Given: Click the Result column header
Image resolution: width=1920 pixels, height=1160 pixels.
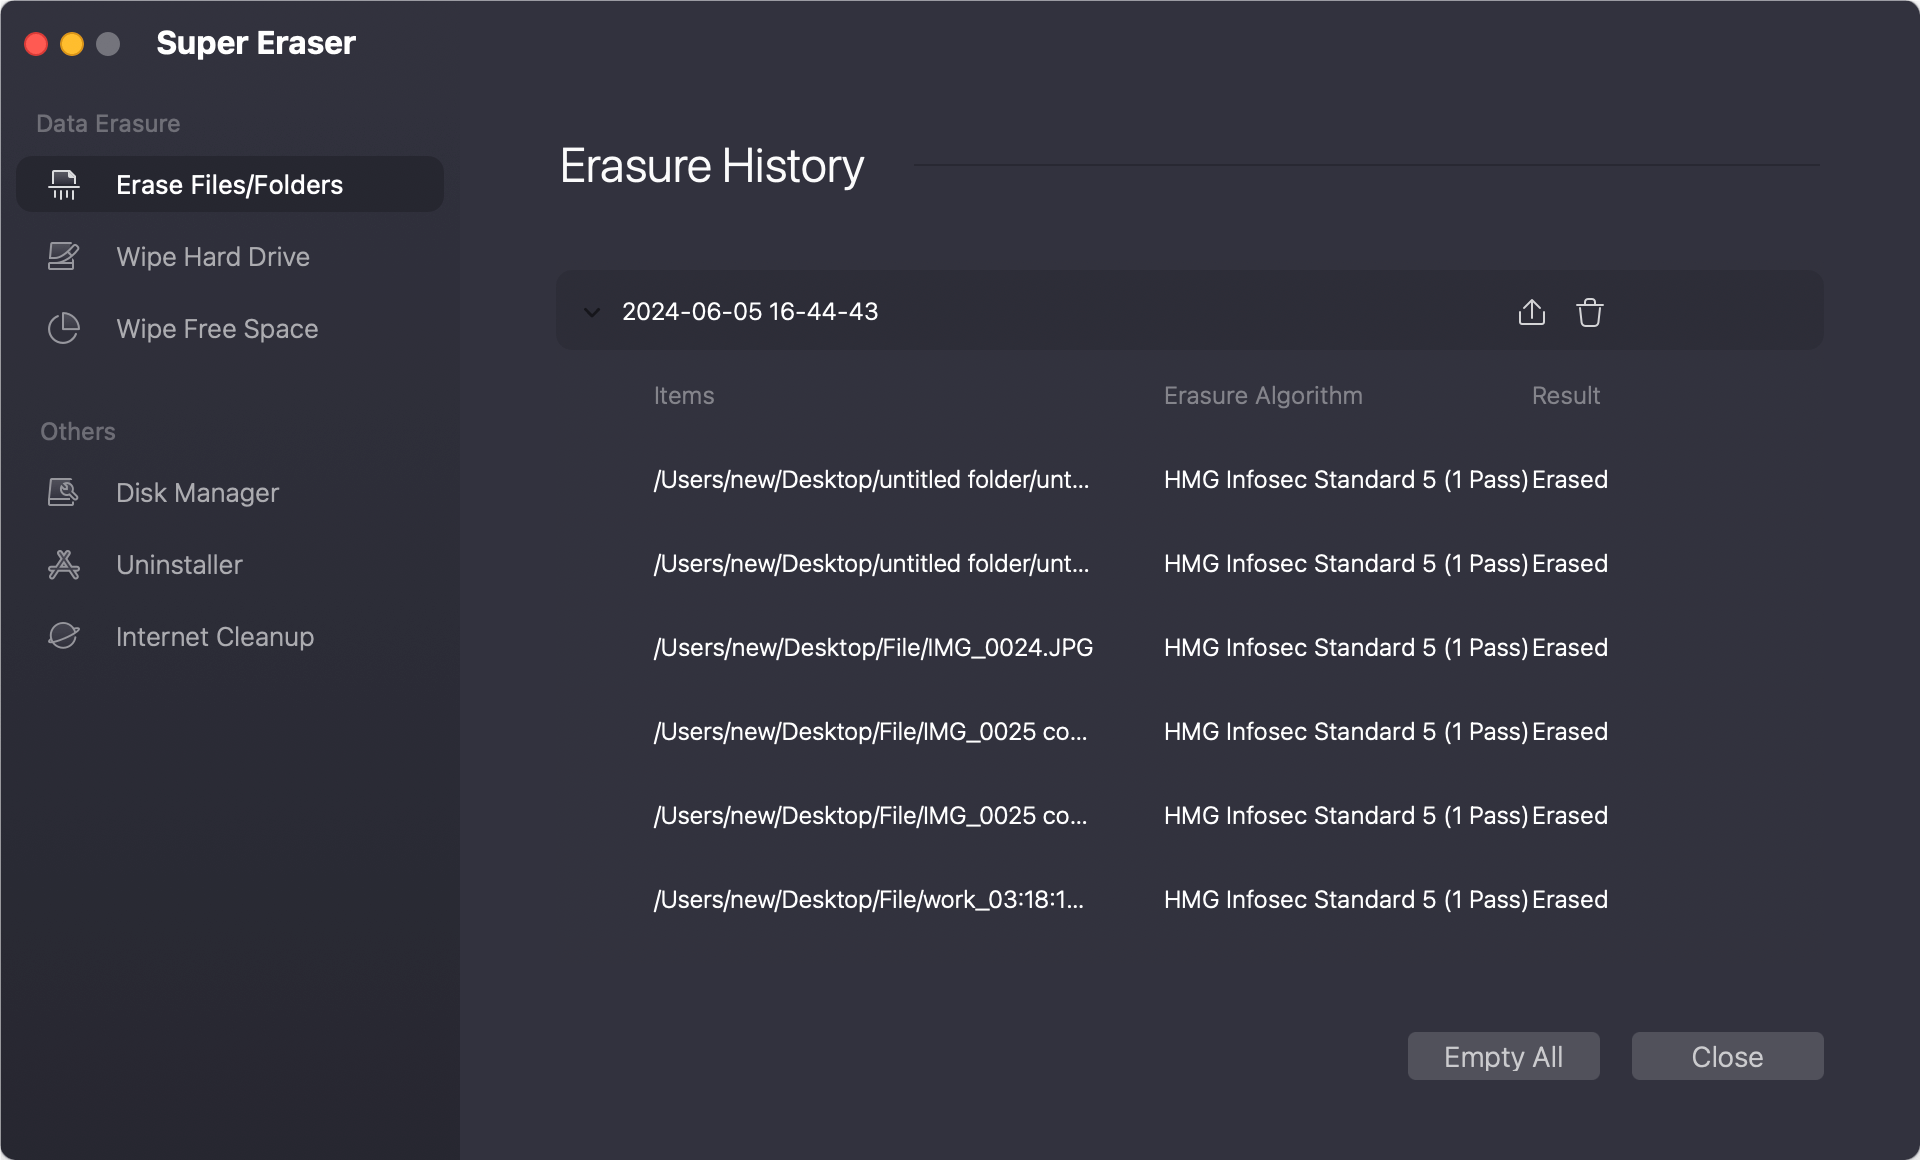Looking at the screenshot, I should pos(1565,395).
